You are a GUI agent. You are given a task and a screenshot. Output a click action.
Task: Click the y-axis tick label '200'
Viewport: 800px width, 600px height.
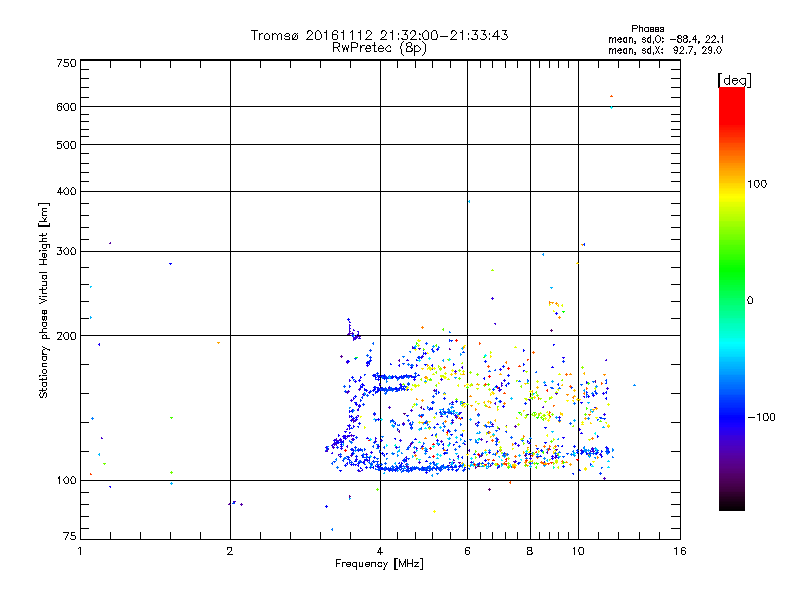[66, 336]
